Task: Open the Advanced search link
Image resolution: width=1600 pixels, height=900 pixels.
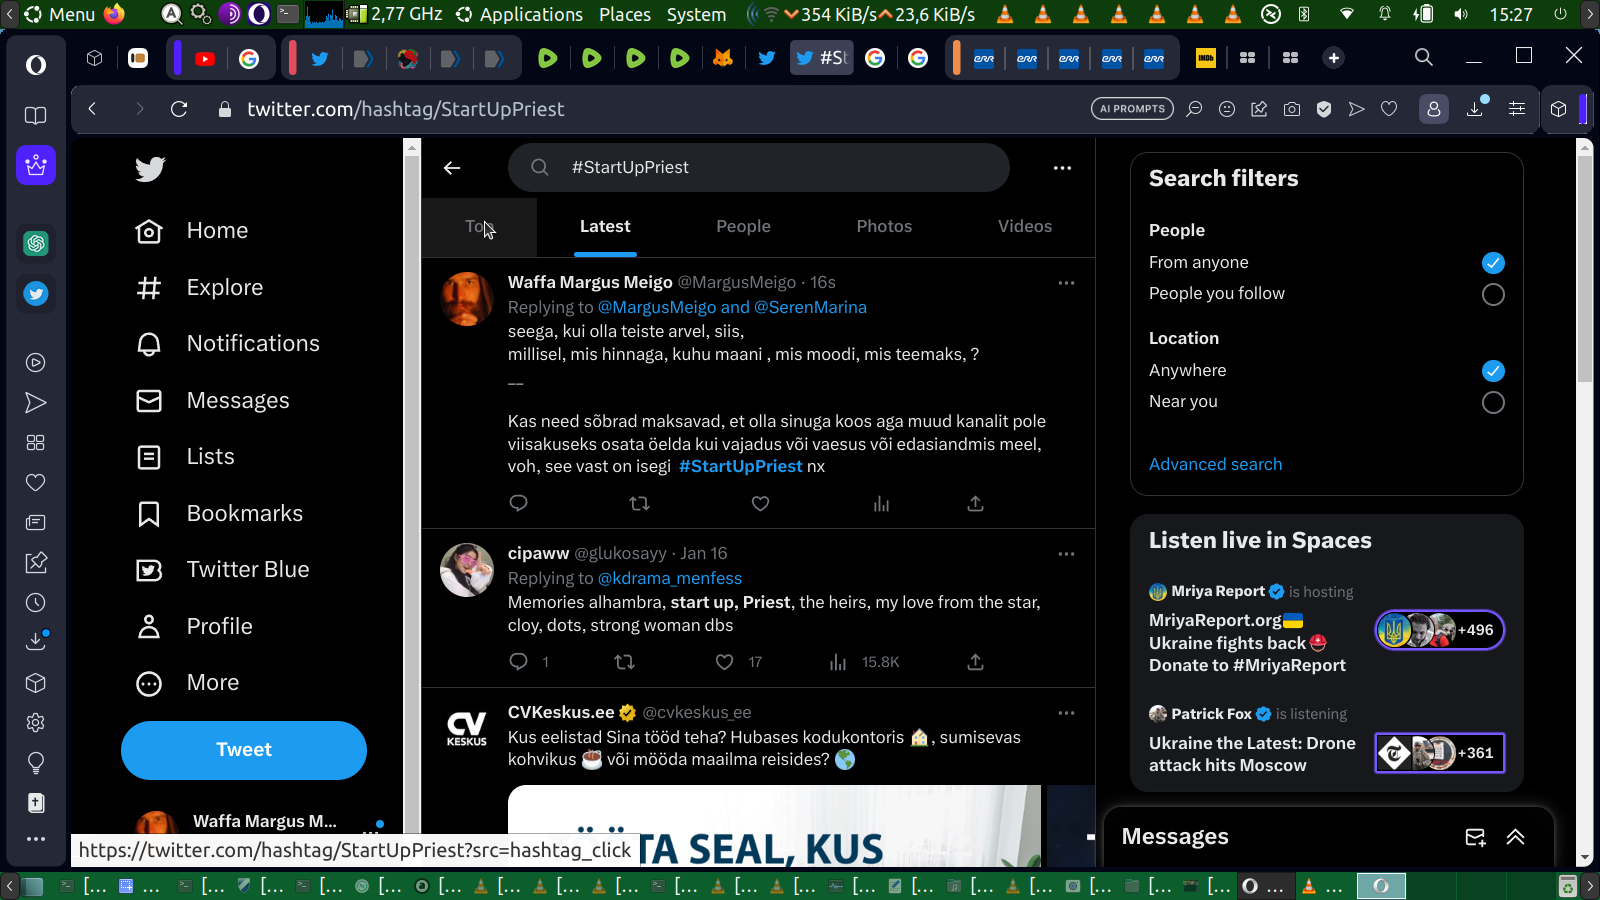Action: coord(1215,464)
